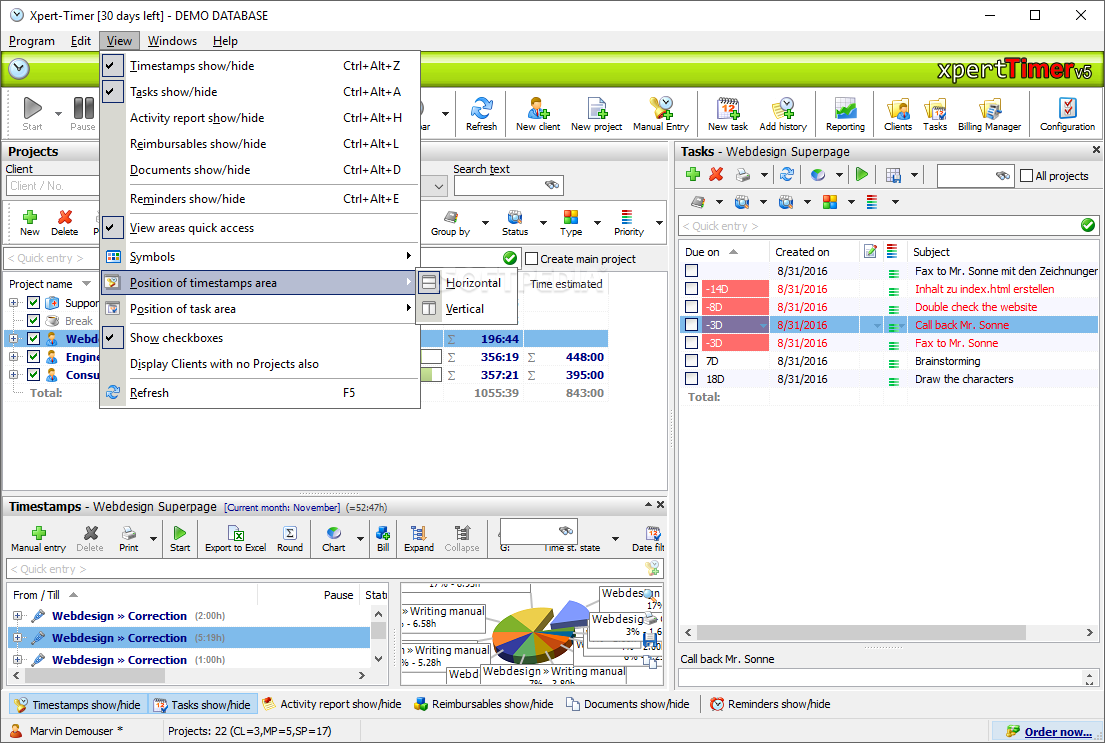
Task: Click the Print icon in Timestamps toolbar
Action: coord(128,539)
